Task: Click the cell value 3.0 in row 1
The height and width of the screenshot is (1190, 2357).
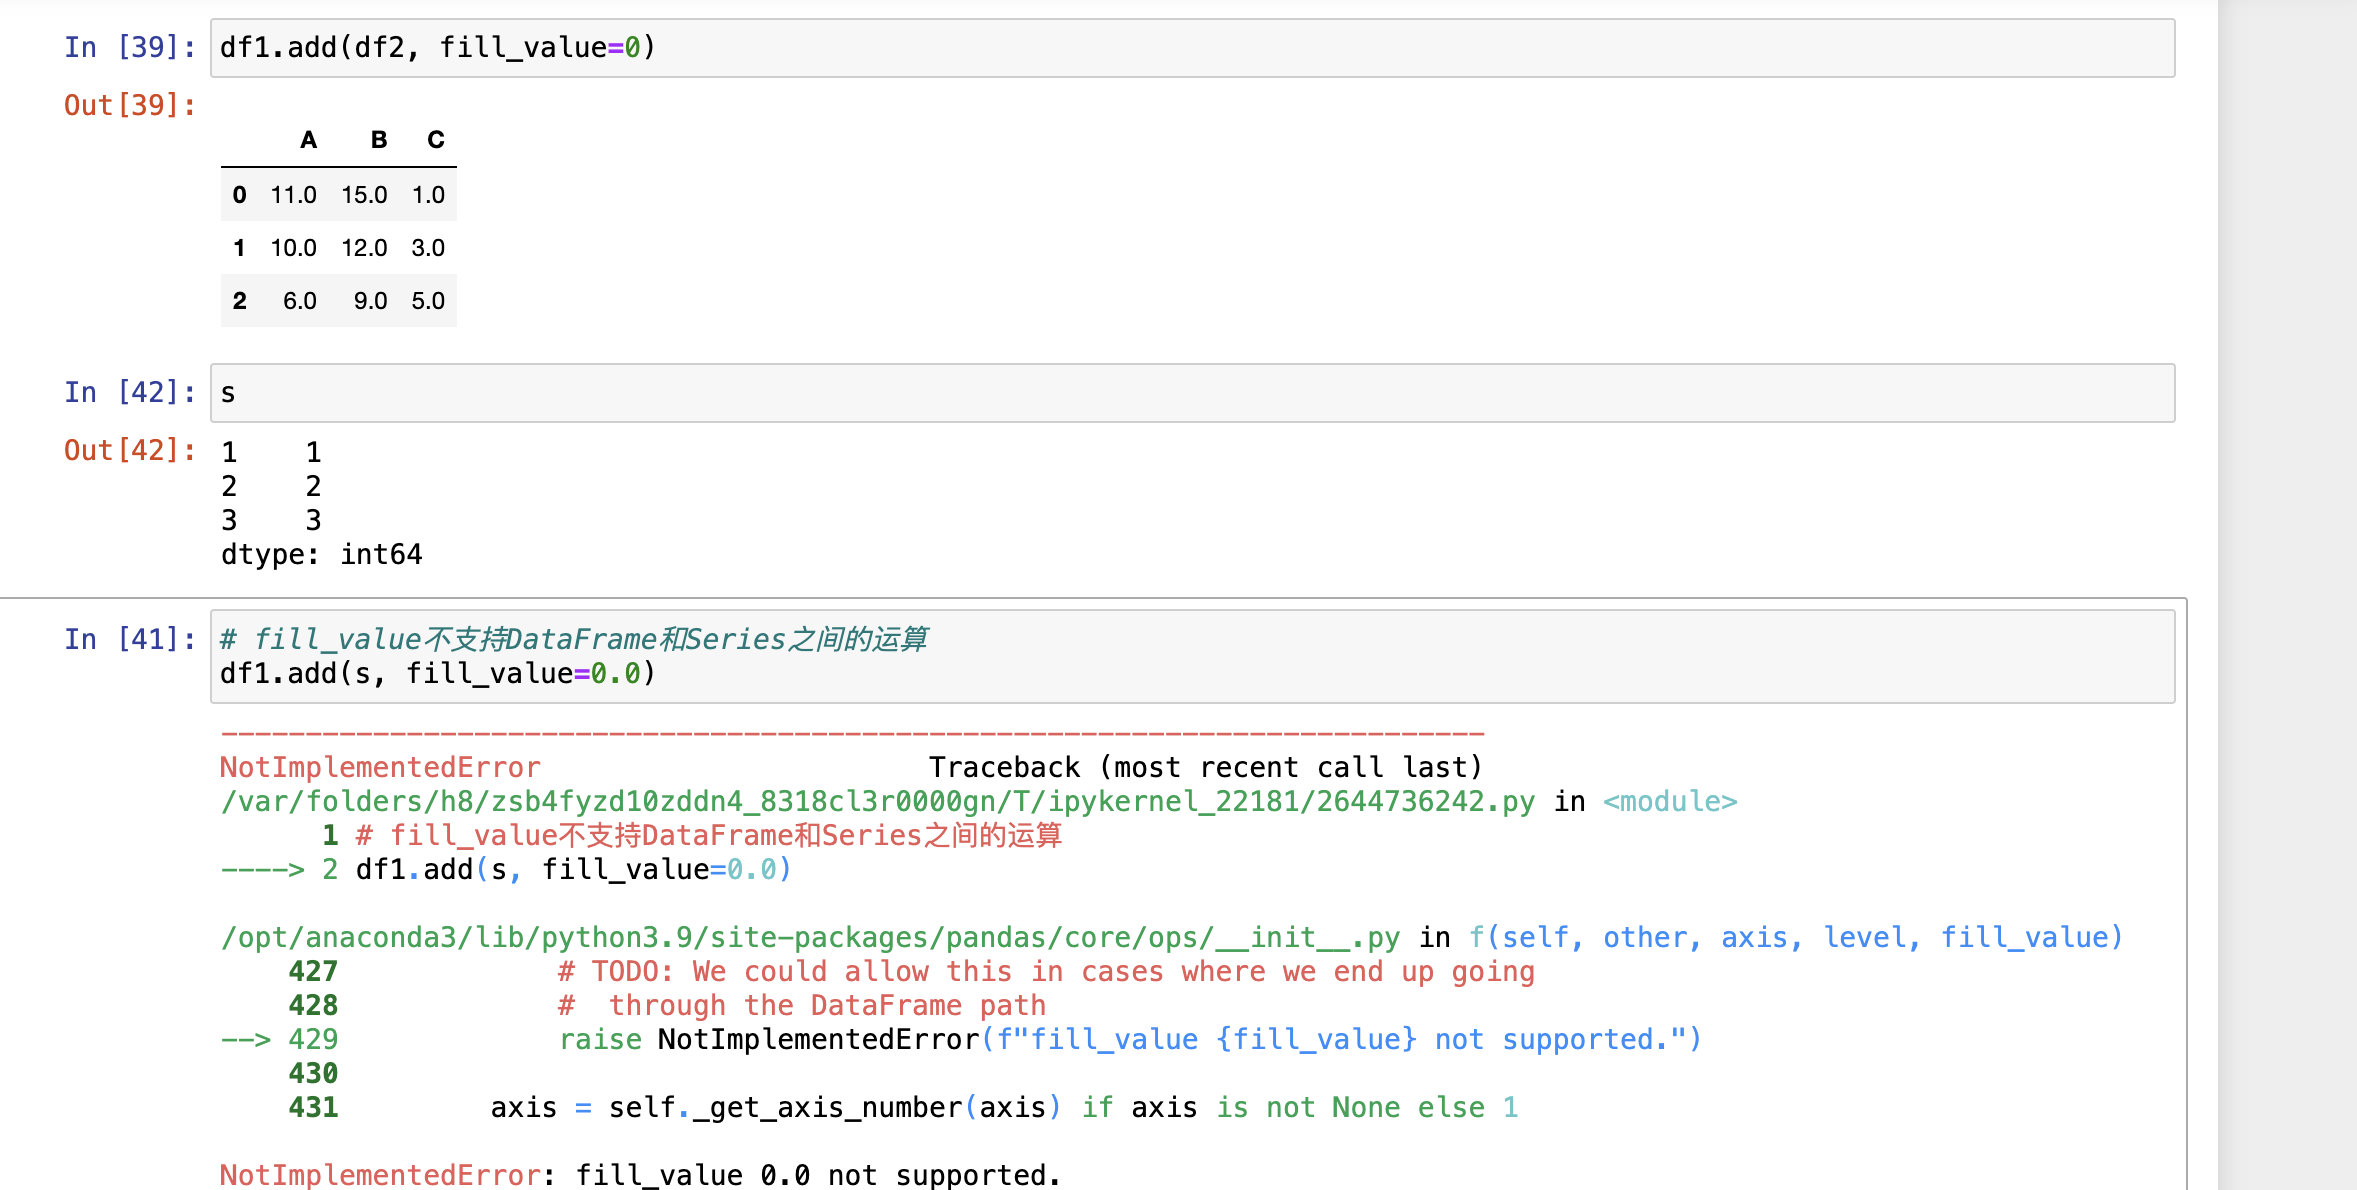Action: point(428,248)
